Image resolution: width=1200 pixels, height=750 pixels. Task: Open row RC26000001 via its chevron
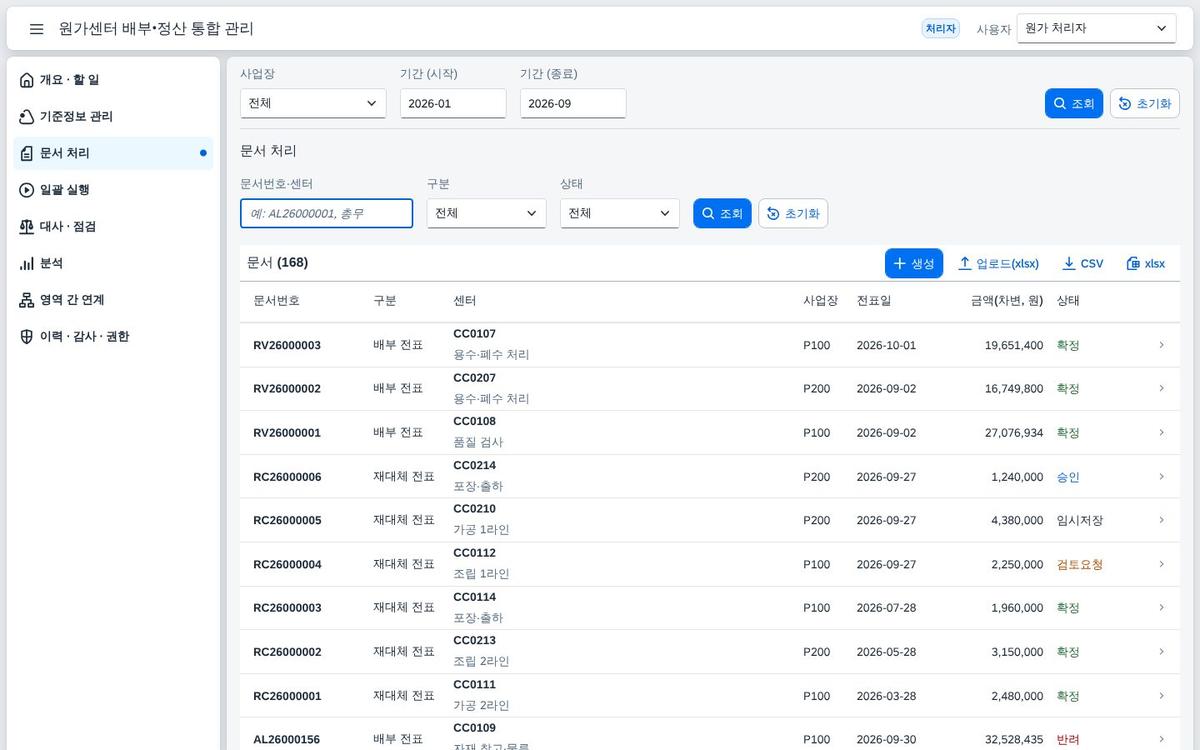[x=1161, y=696]
